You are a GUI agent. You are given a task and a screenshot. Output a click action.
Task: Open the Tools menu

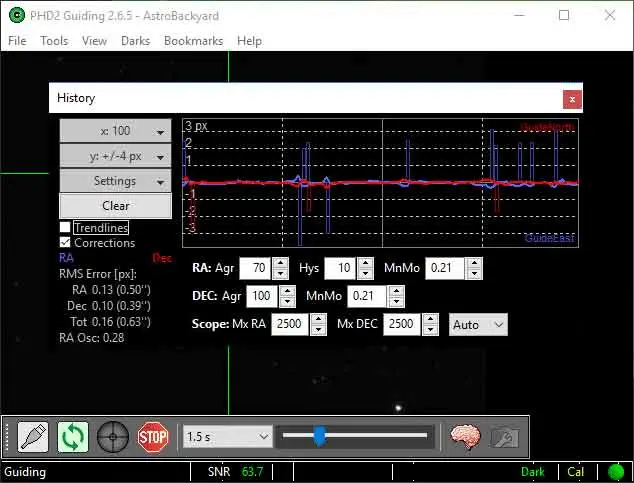(54, 41)
